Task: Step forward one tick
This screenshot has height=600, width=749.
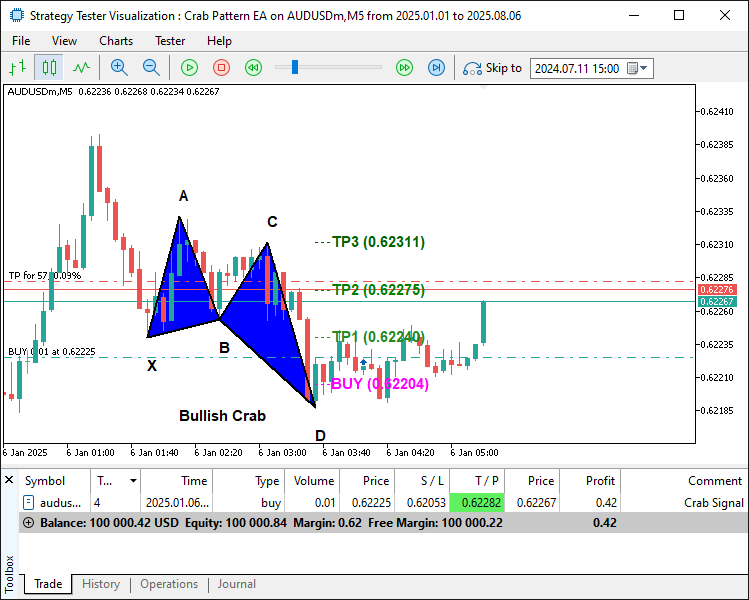Action: click(x=436, y=68)
